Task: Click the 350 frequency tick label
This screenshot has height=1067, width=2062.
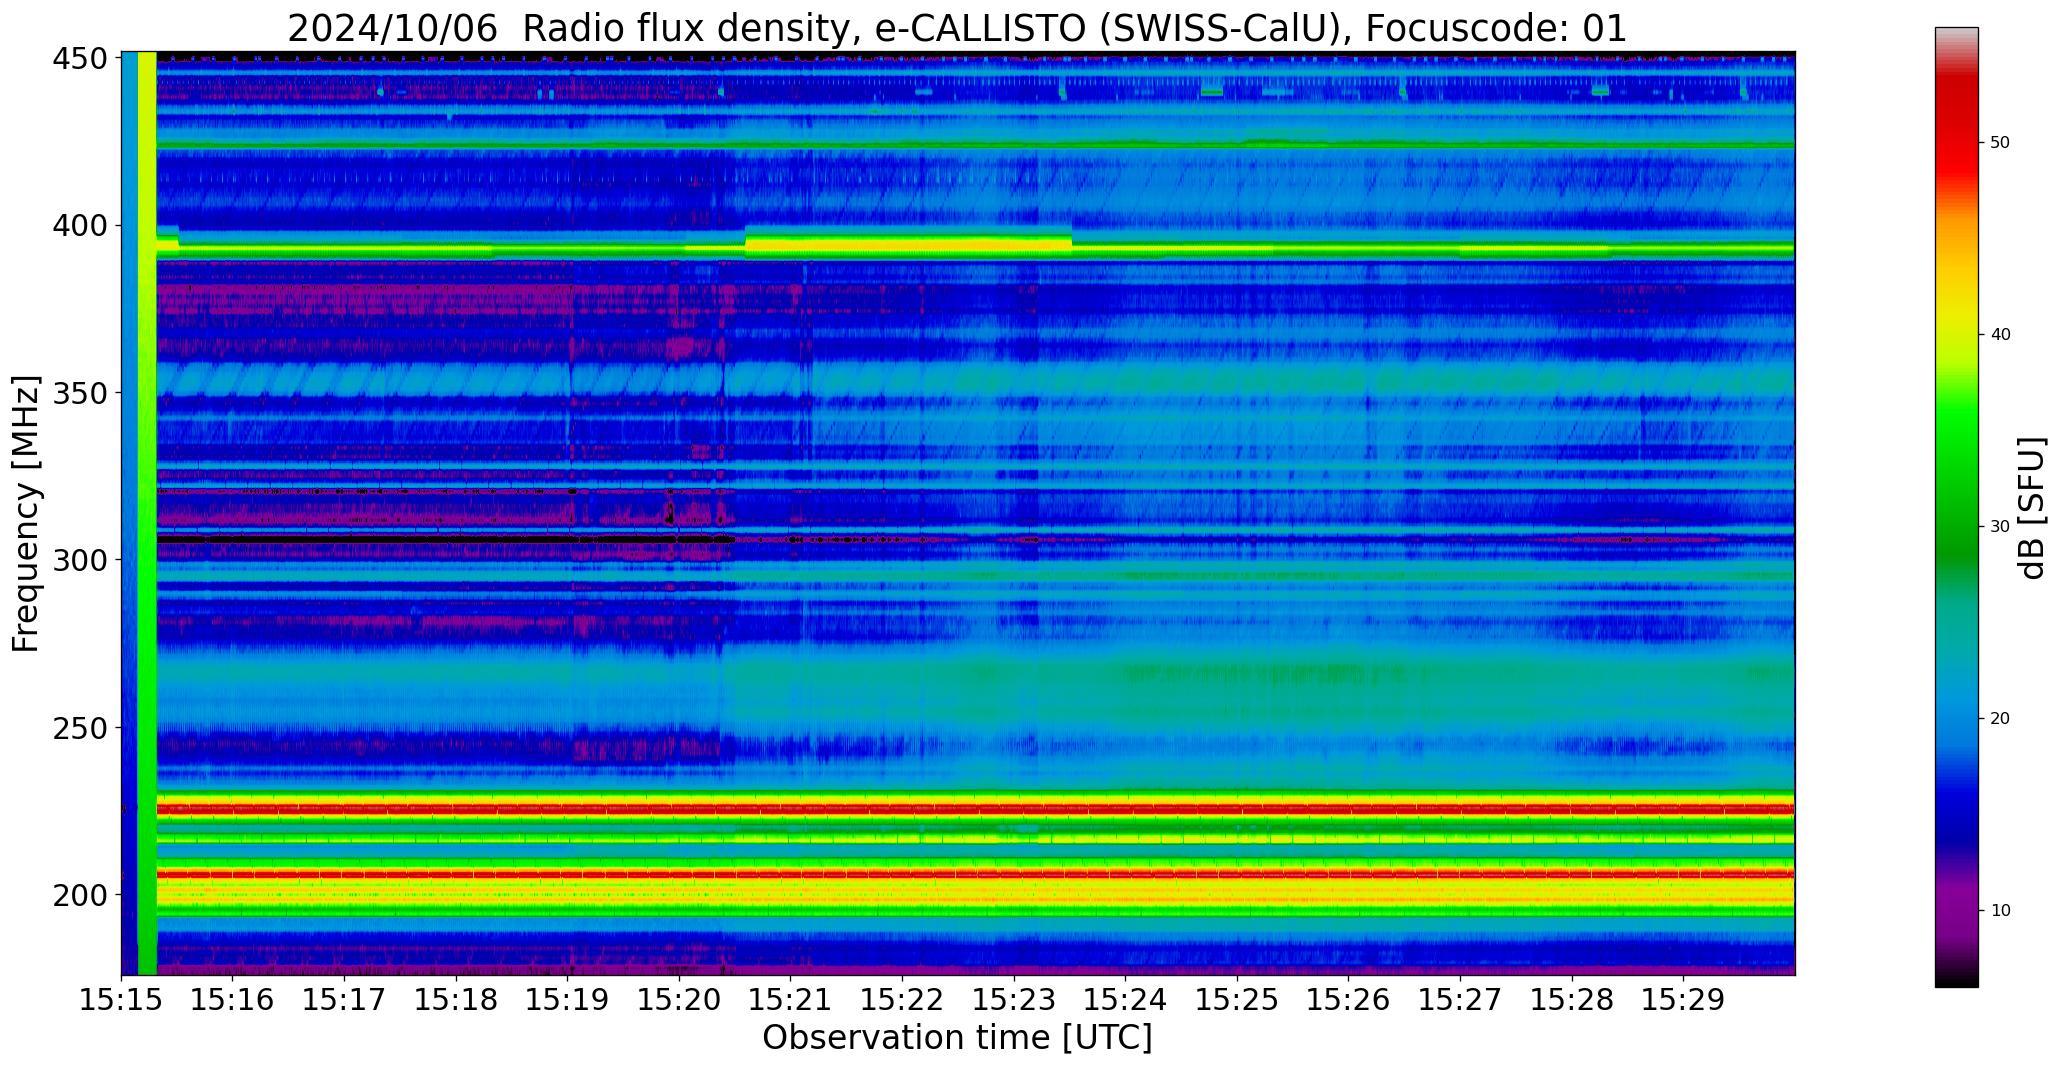Action: 80,393
